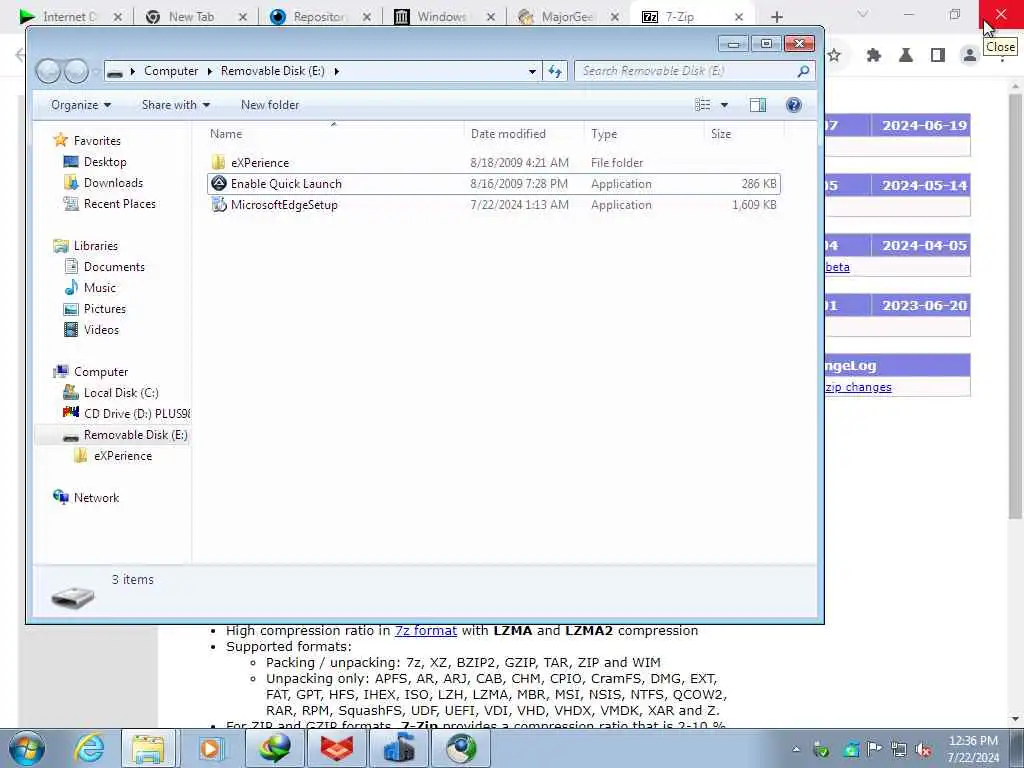The image size is (1024, 768).
Task: Click the network tray icon
Action: [899, 749]
